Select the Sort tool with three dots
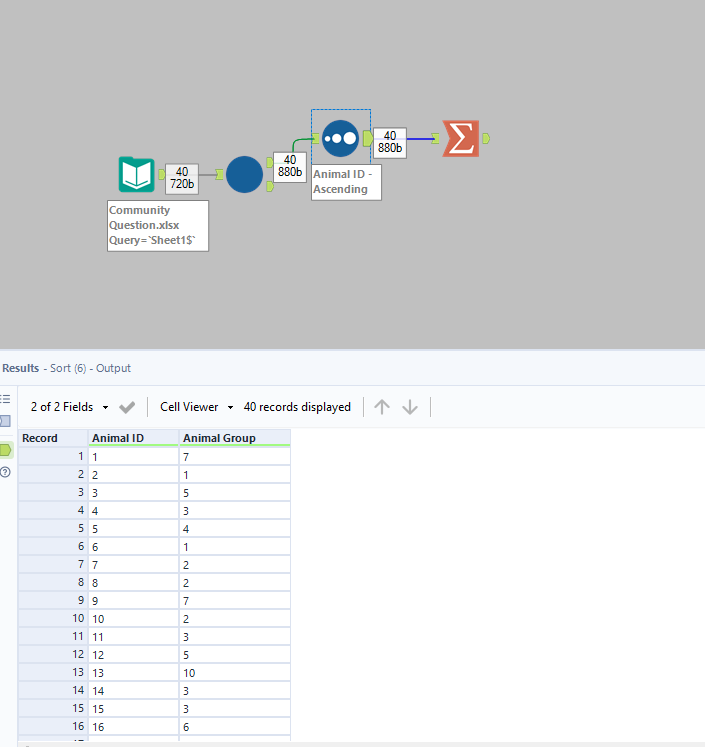The width and height of the screenshot is (705, 747). [340, 138]
